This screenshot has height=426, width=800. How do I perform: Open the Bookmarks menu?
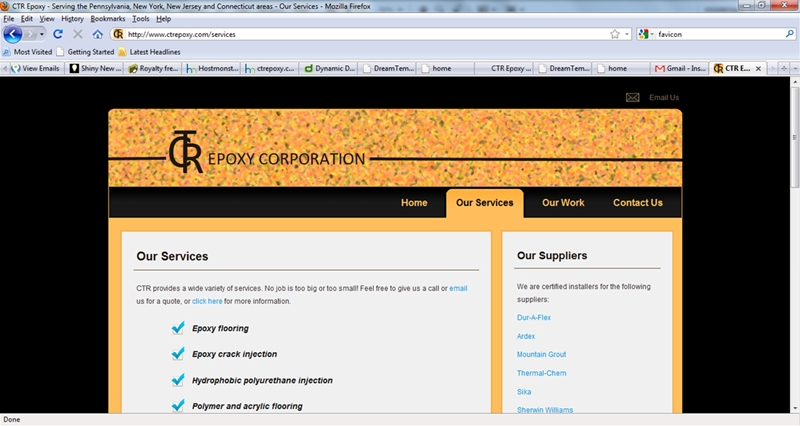click(108, 19)
